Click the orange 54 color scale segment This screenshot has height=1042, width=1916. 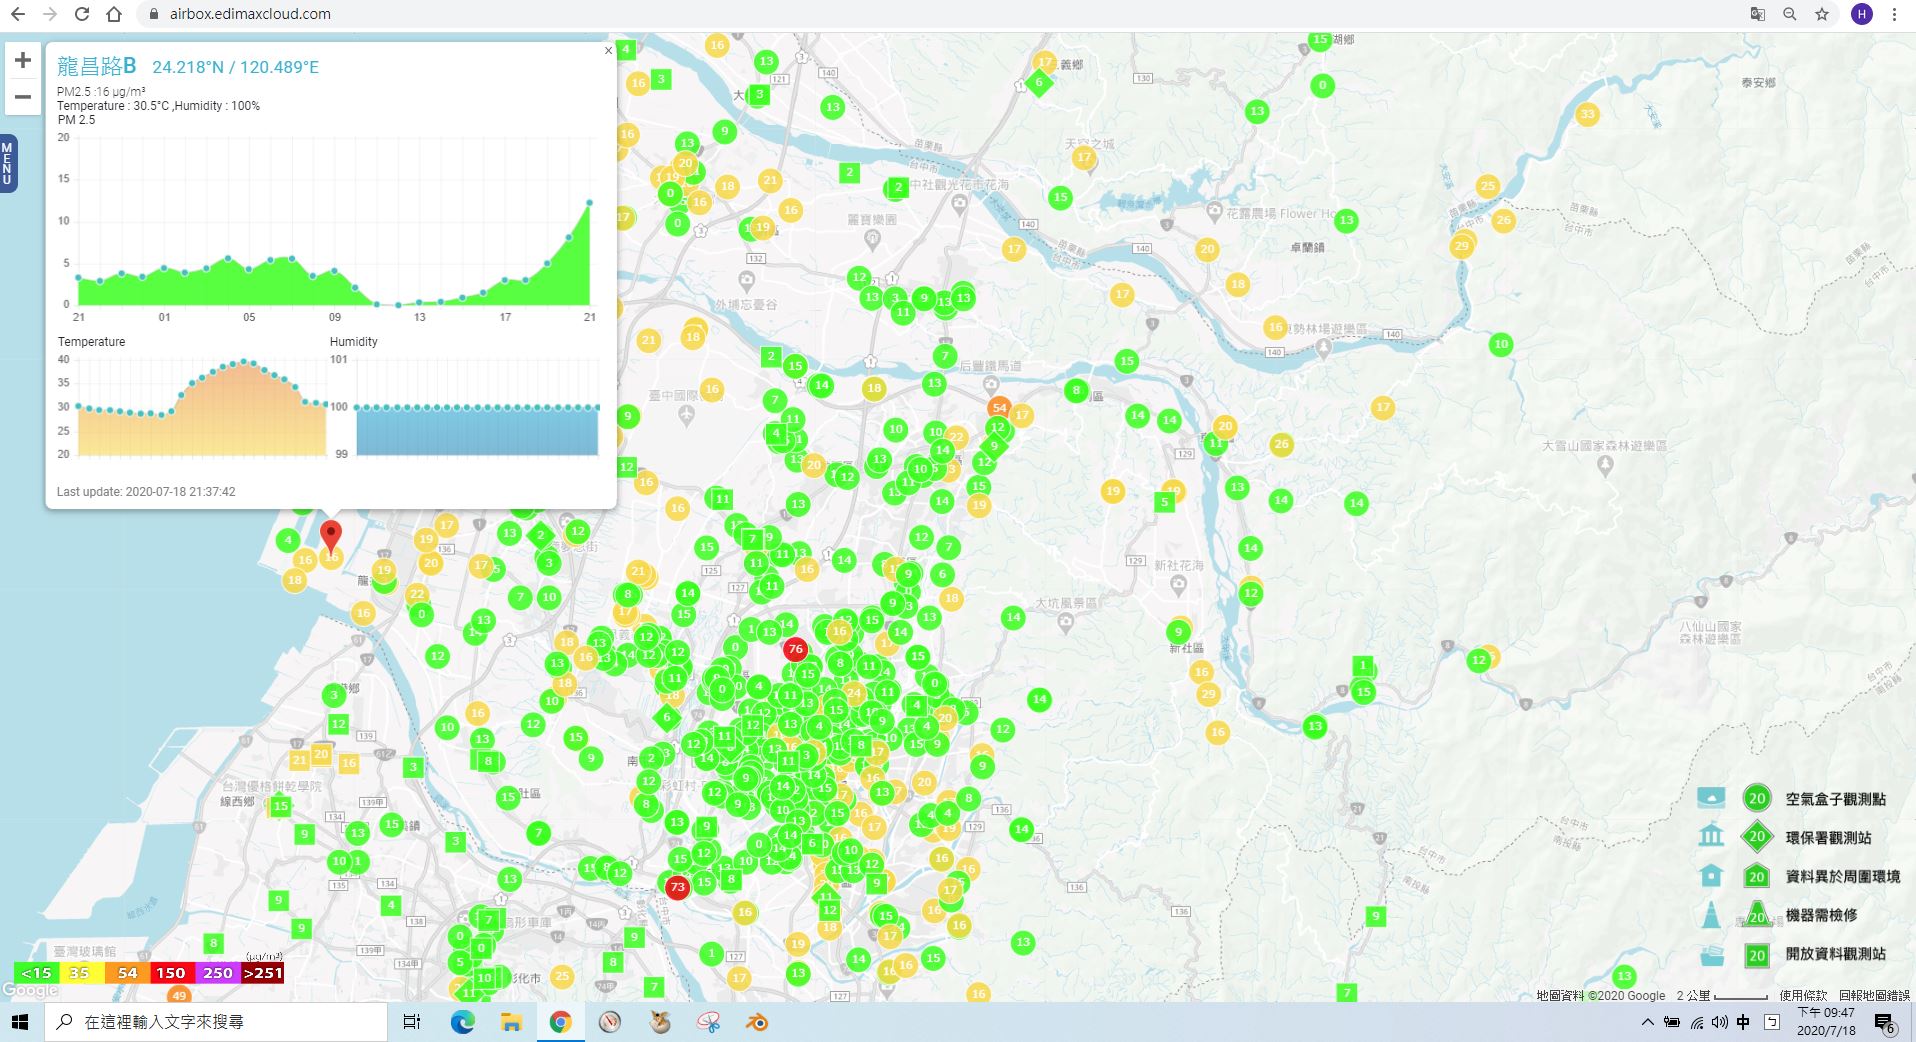point(127,973)
